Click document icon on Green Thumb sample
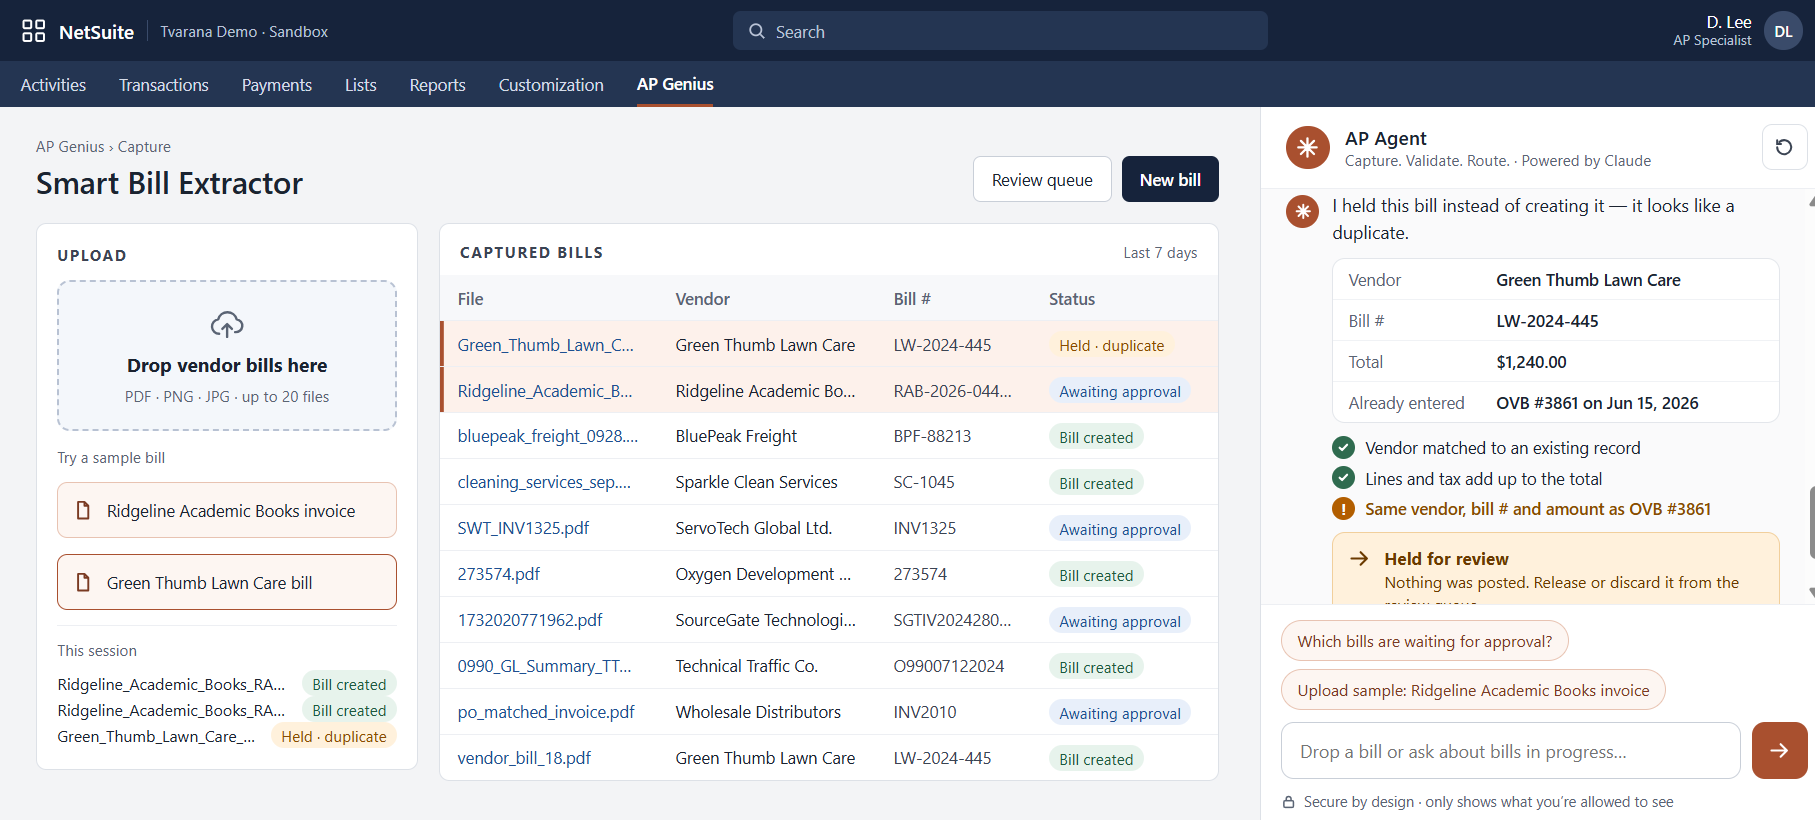The height and width of the screenshot is (820, 1815). pos(84,582)
